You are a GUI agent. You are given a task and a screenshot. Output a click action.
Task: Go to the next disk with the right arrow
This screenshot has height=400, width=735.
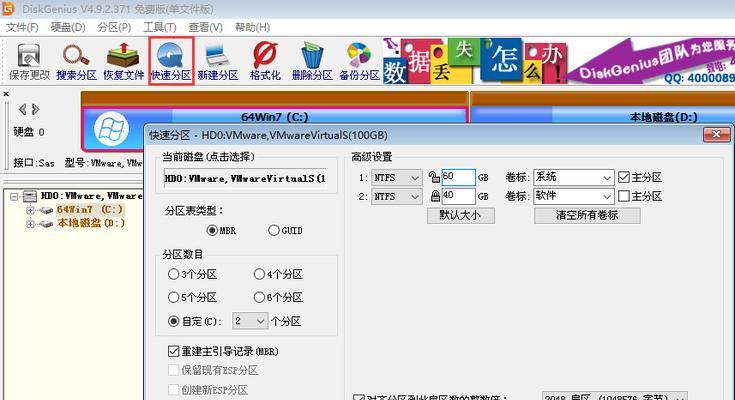(x=36, y=109)
